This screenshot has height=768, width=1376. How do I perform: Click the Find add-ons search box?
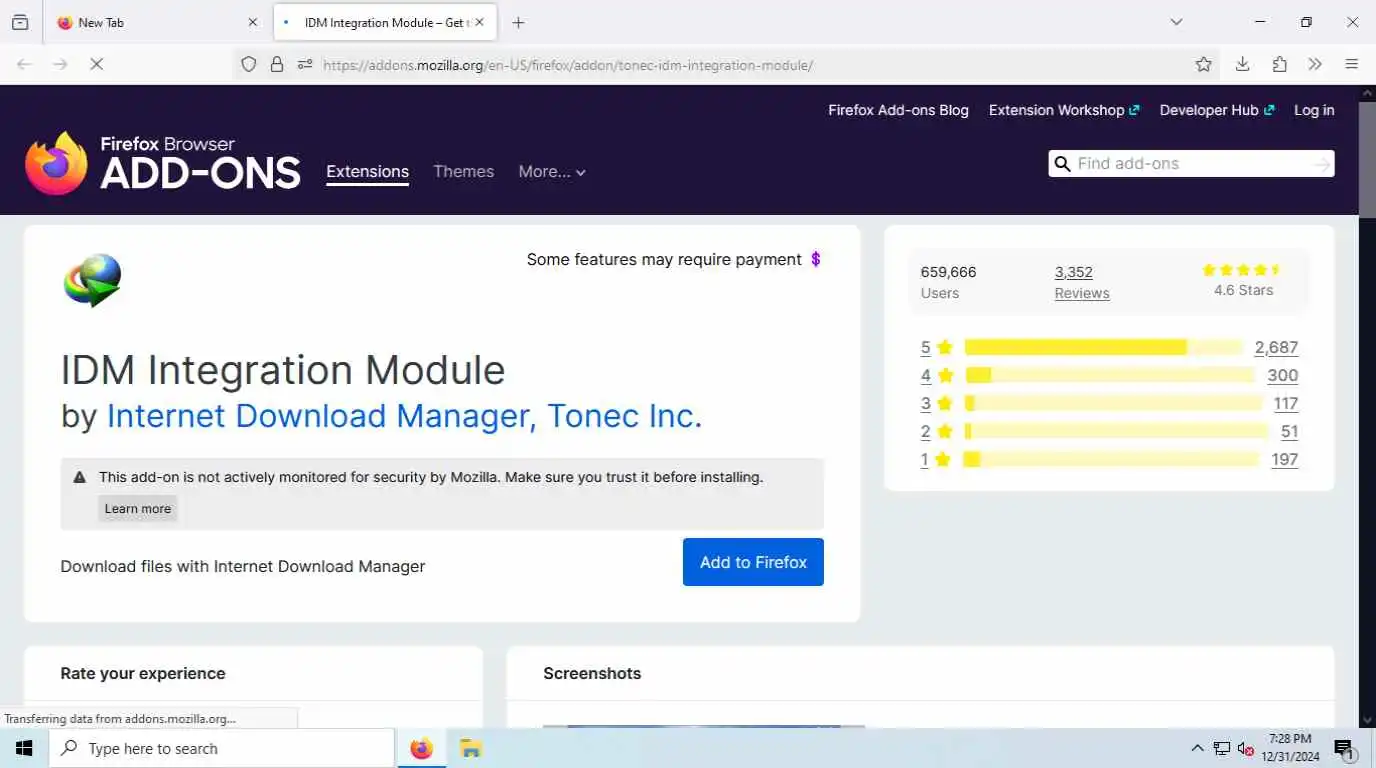pyautogui.click(x=1192, y=163)
